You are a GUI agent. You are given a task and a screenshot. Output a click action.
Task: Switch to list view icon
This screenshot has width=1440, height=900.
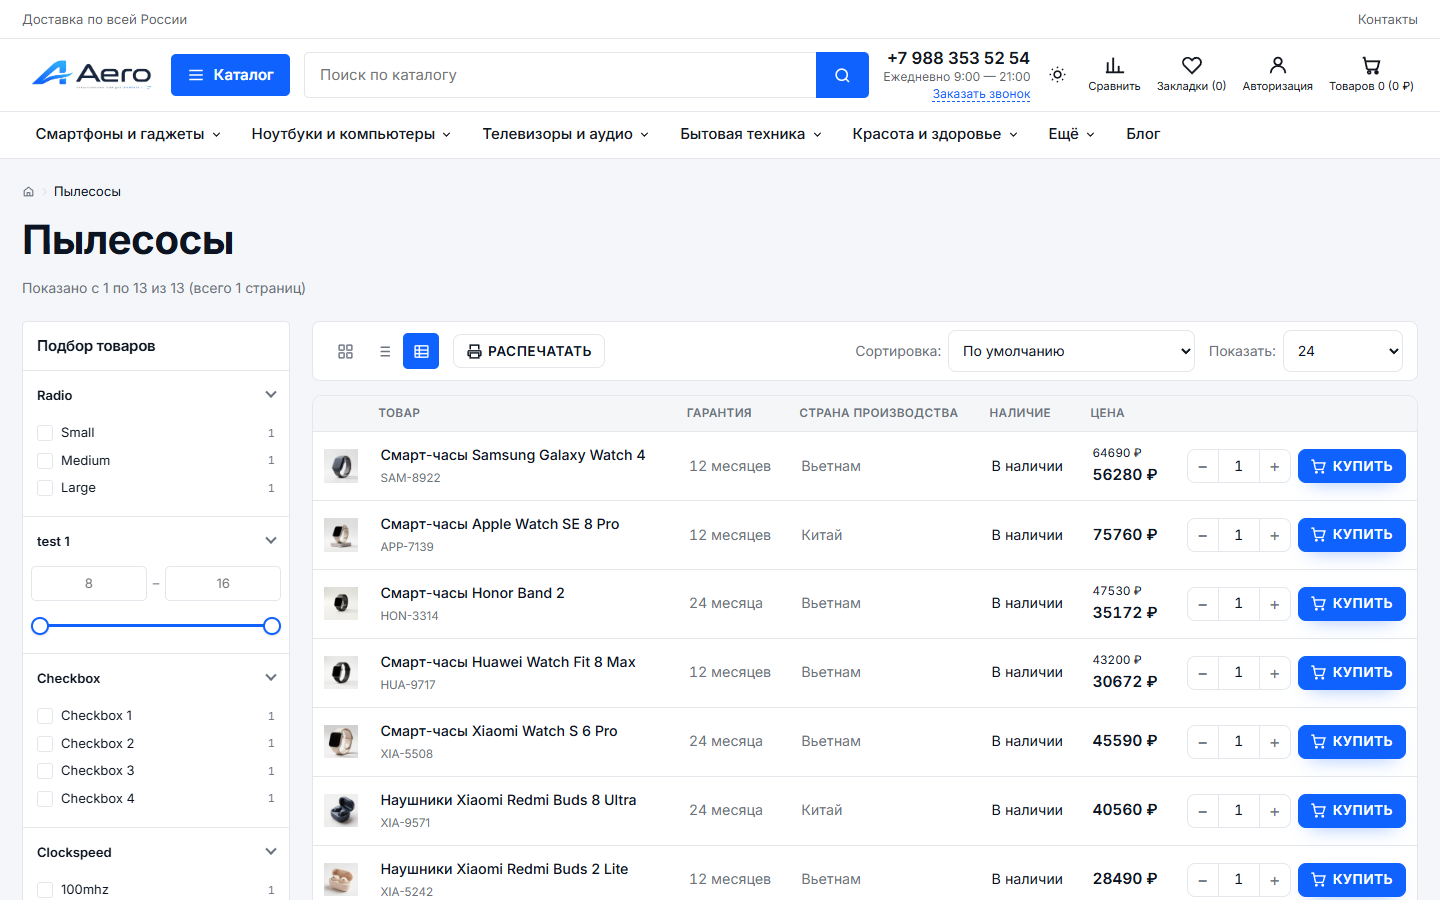coord(385,351)
